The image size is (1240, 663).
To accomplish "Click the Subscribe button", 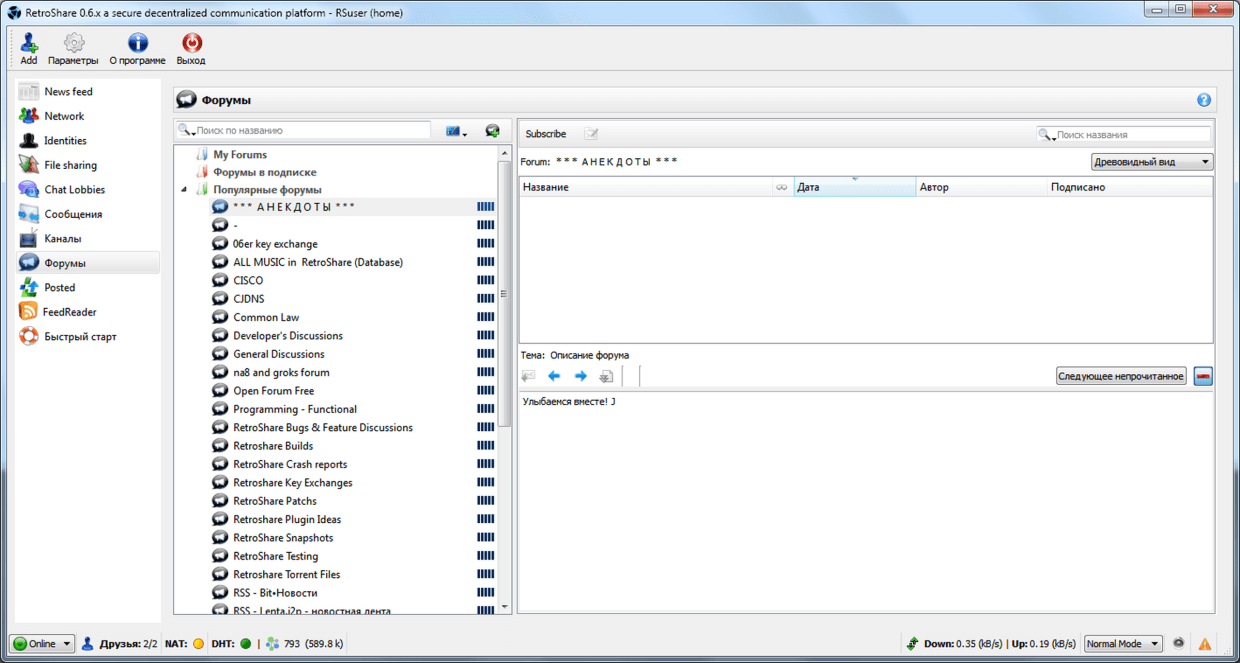I will coord(545,134).
